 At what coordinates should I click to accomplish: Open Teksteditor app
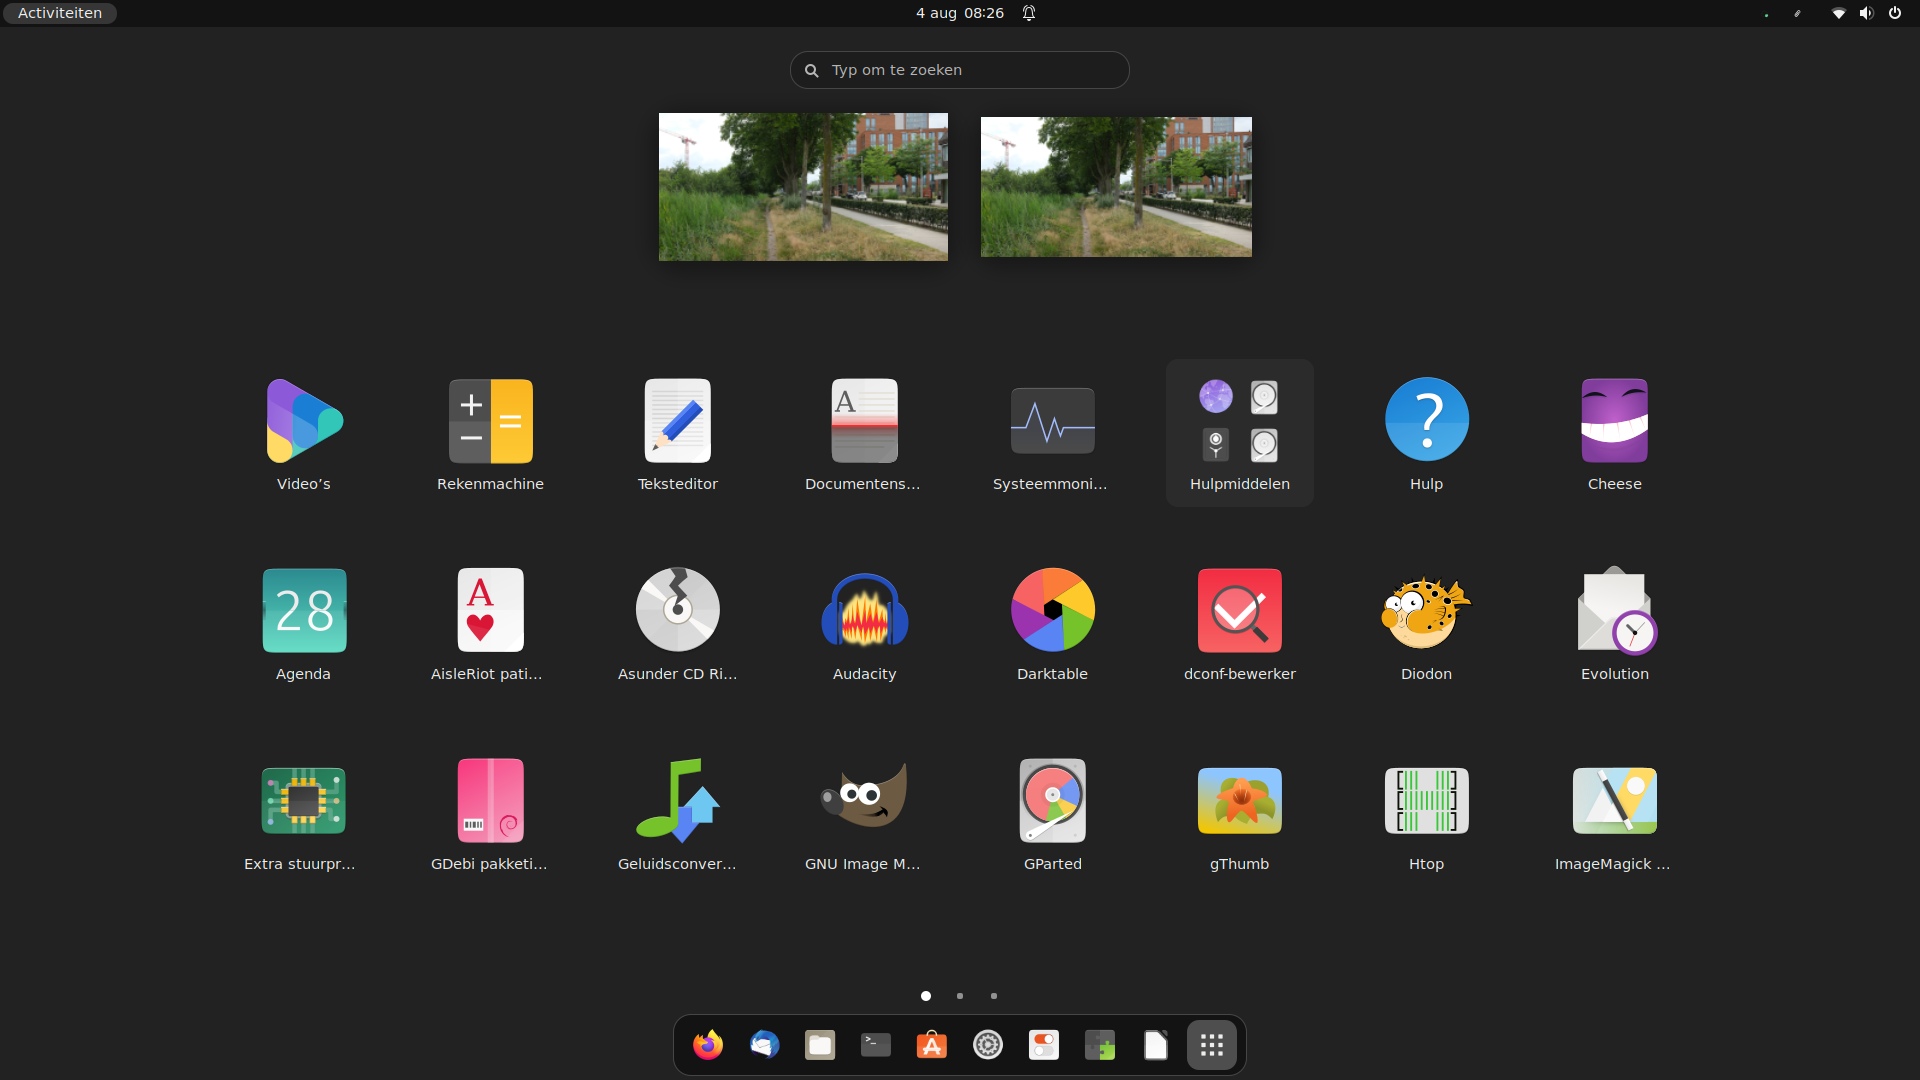pyautogui.click(x=677, y=421)
